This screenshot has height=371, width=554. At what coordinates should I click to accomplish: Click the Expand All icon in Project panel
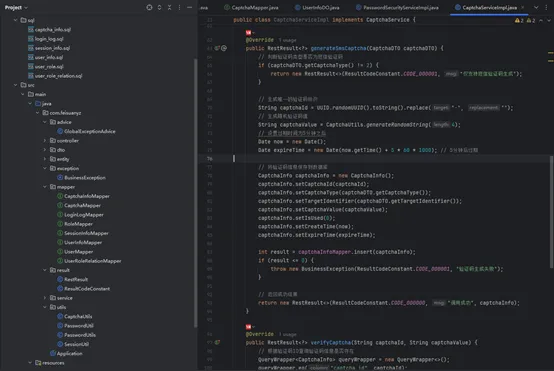(x=159, y=7)
